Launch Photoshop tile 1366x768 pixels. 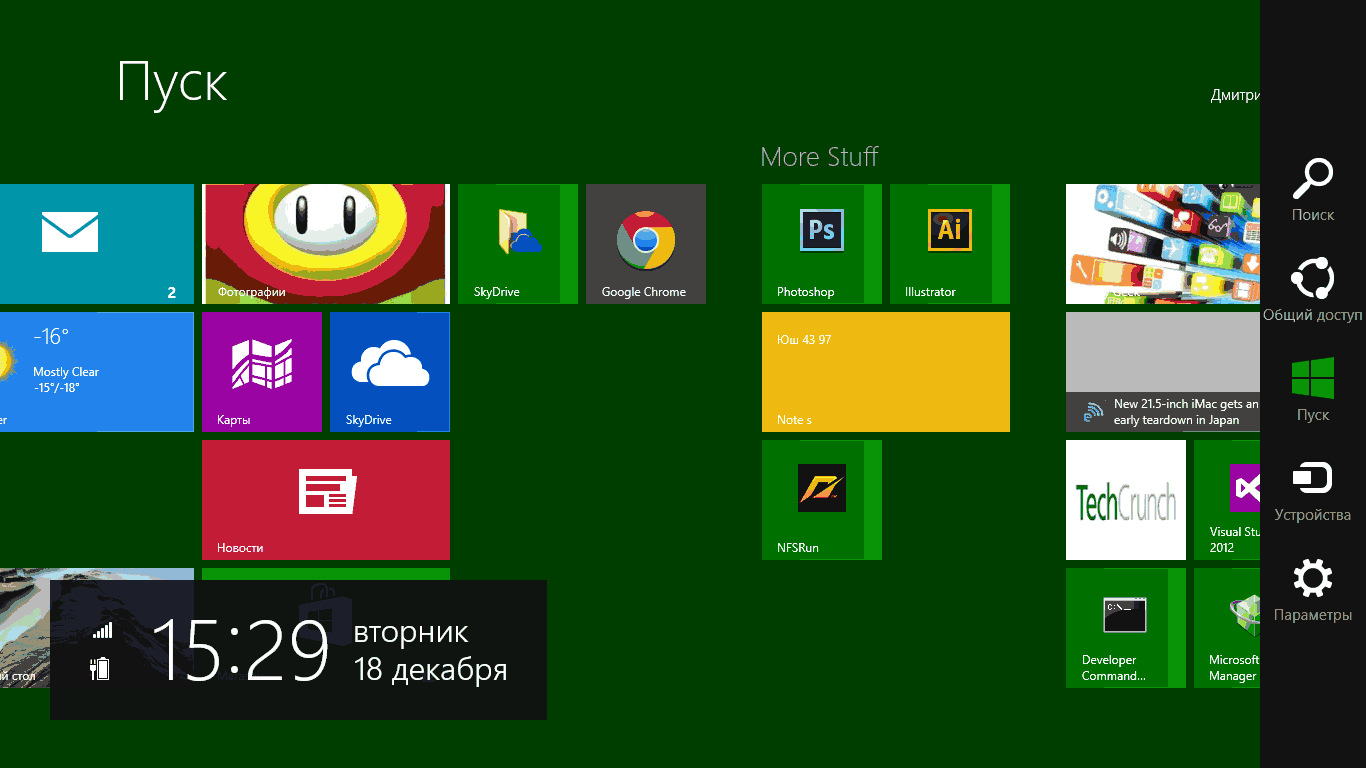(822, 244)
